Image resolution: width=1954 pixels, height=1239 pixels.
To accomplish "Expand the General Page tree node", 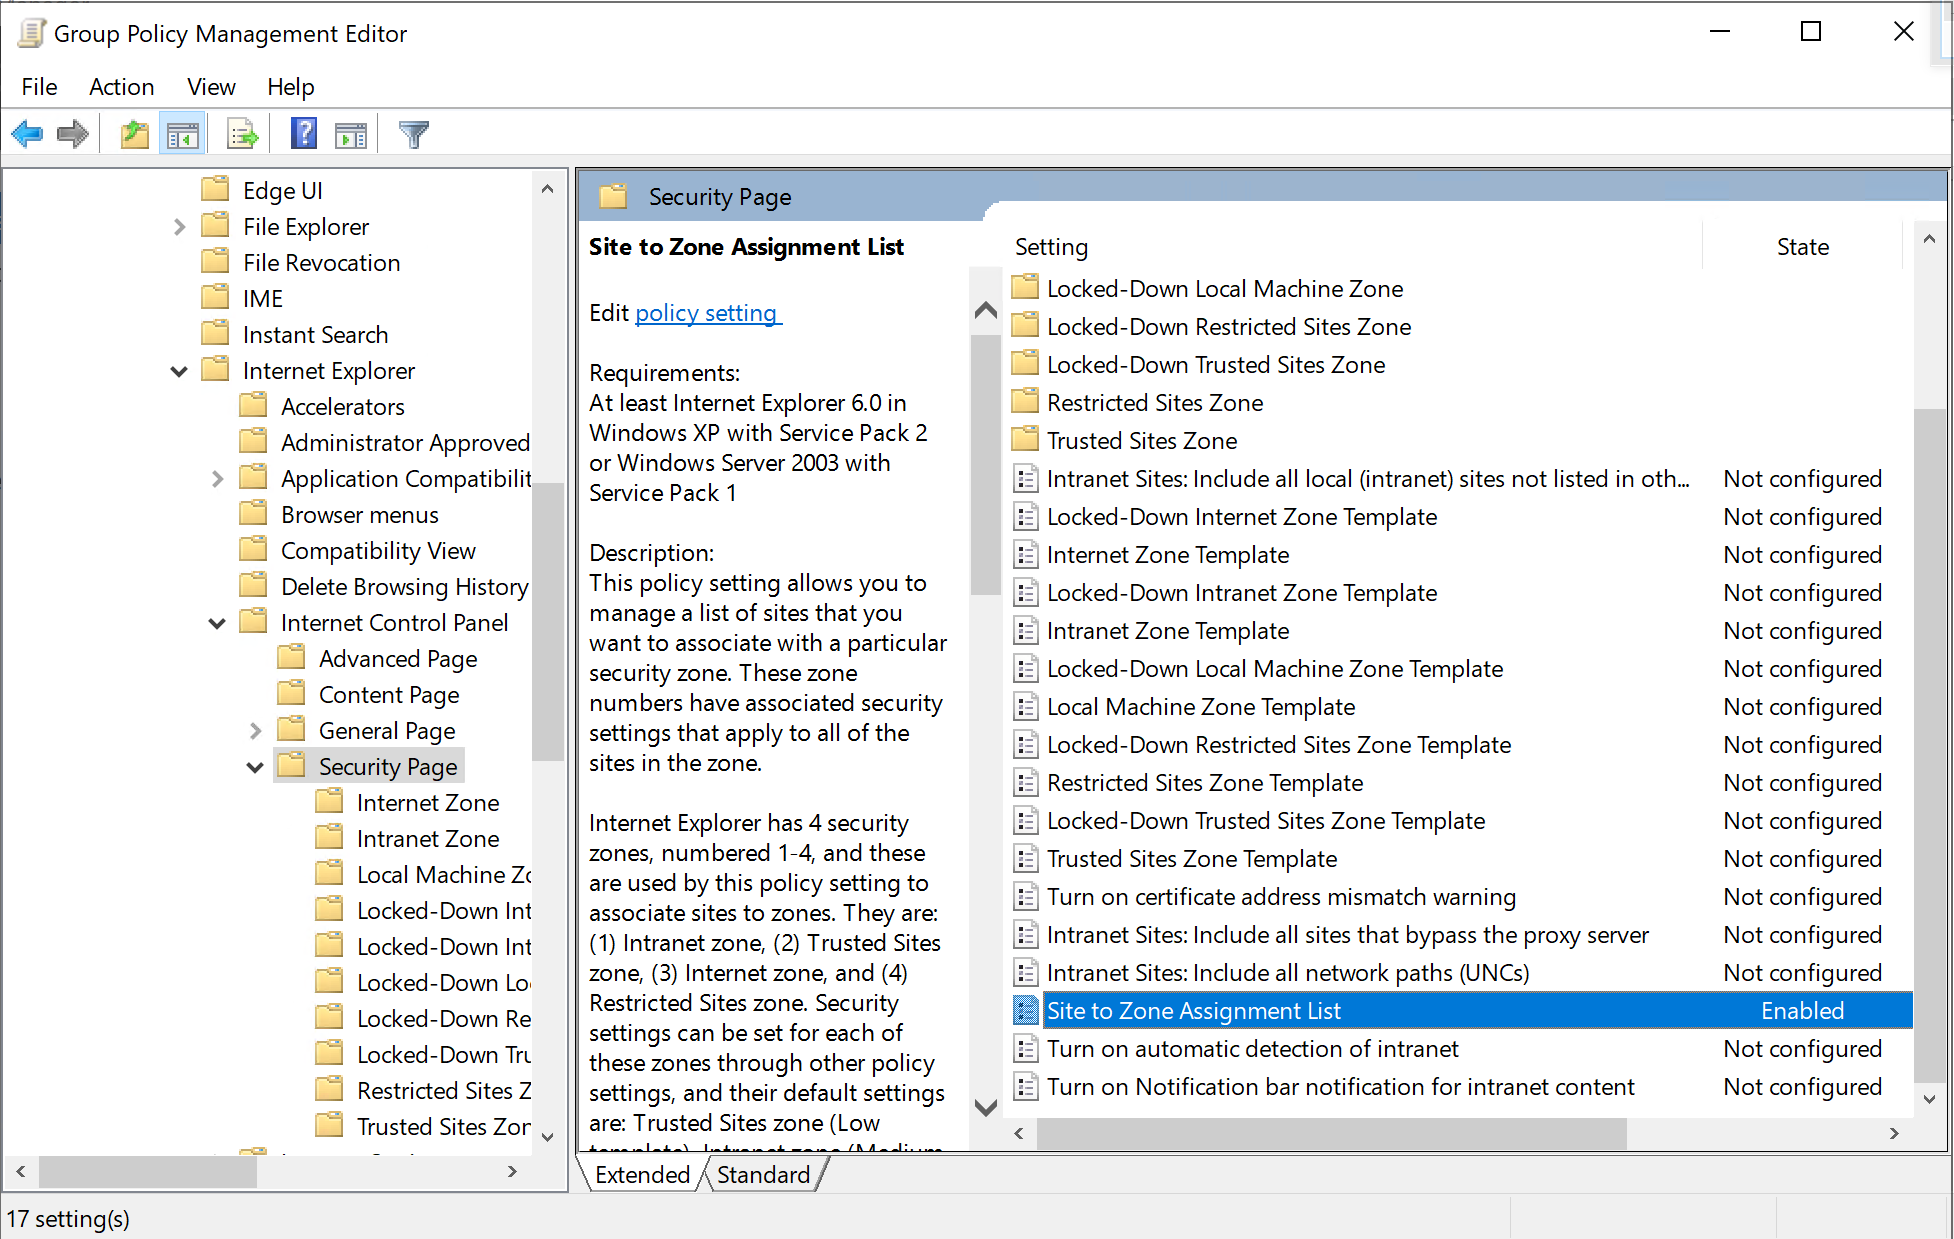I will point(255,731).
